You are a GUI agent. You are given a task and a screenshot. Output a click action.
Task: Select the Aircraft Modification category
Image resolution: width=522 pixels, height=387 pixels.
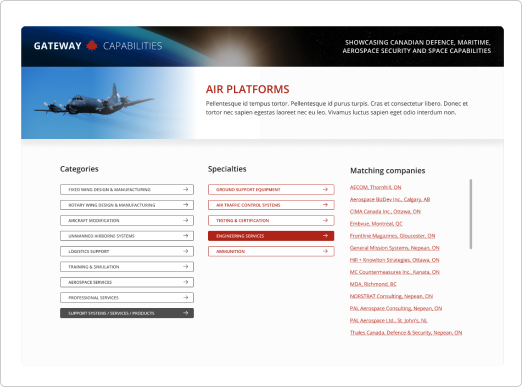click(x=127, y=220)
